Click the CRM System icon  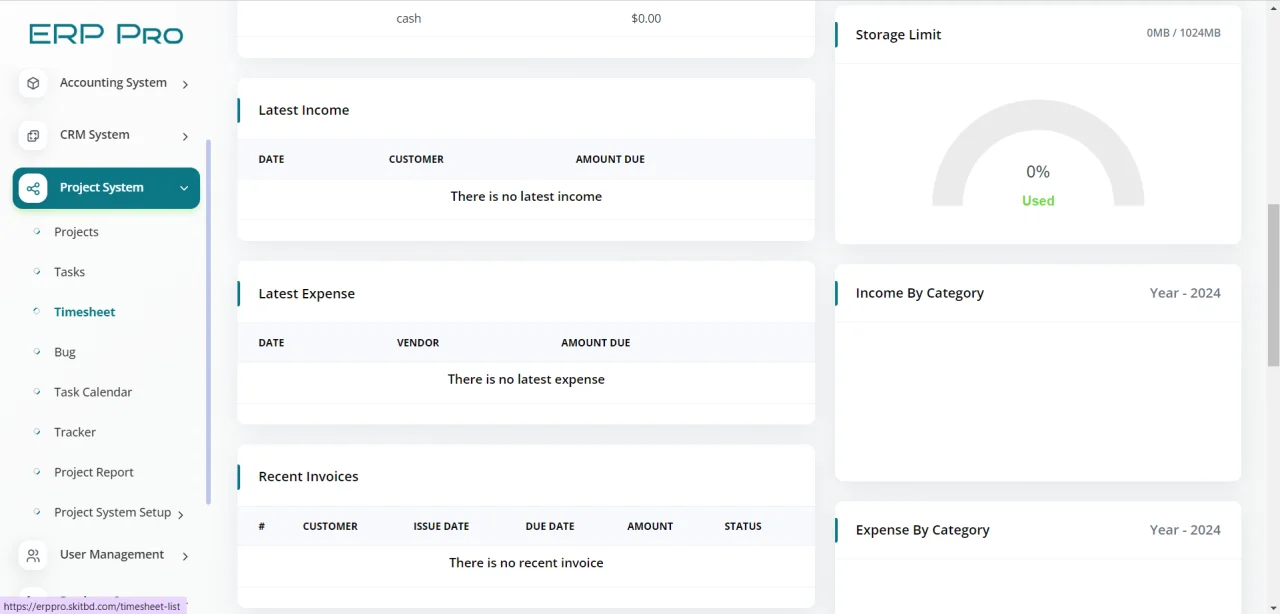click(33, 135)
